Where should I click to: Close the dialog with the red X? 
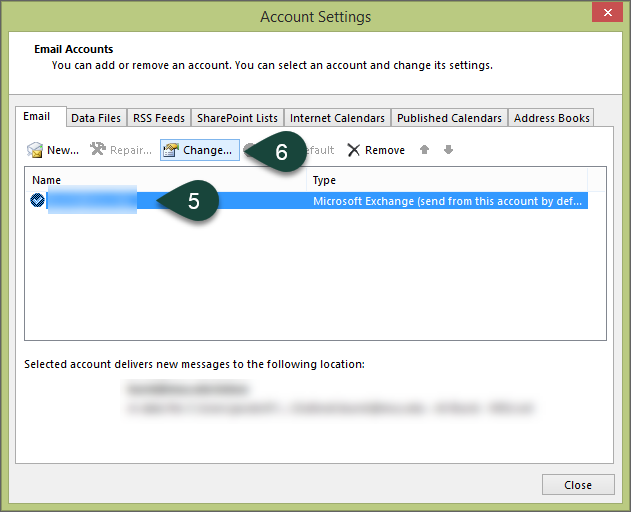point(603,14)
